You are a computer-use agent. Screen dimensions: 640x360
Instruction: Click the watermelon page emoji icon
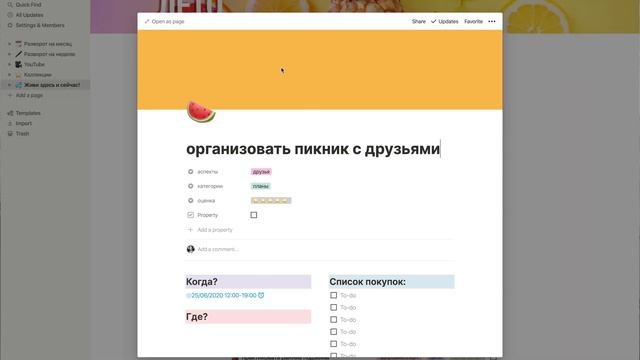(201, 111)
